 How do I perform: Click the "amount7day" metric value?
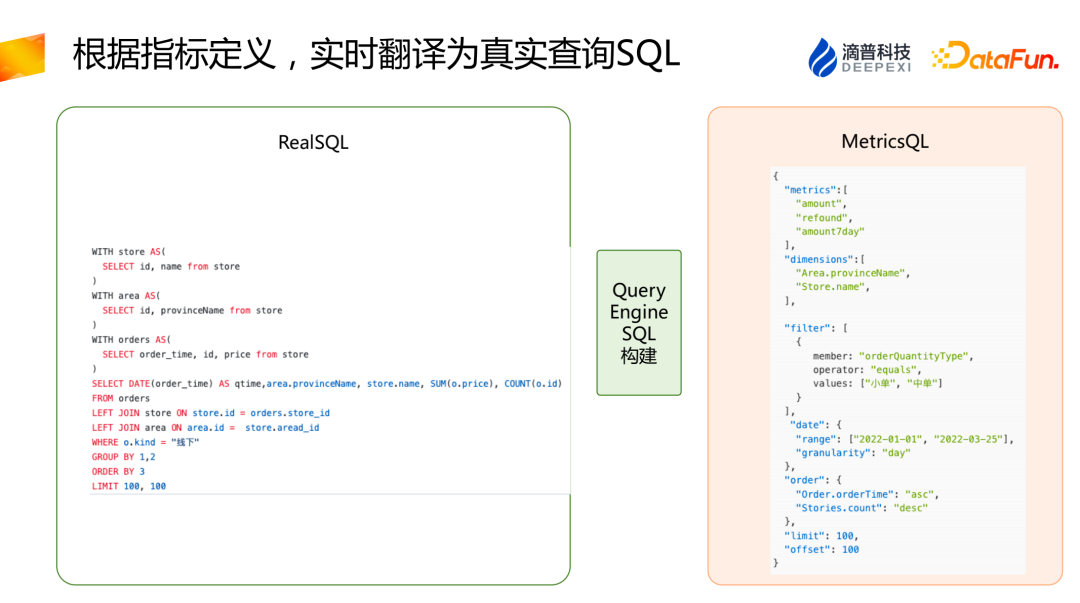(830, 232)
